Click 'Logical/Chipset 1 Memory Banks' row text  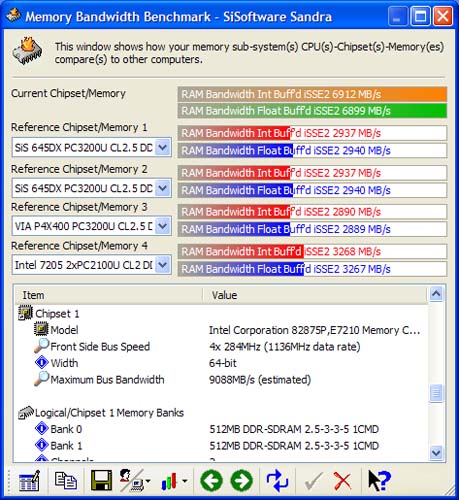tap(109, 413)
